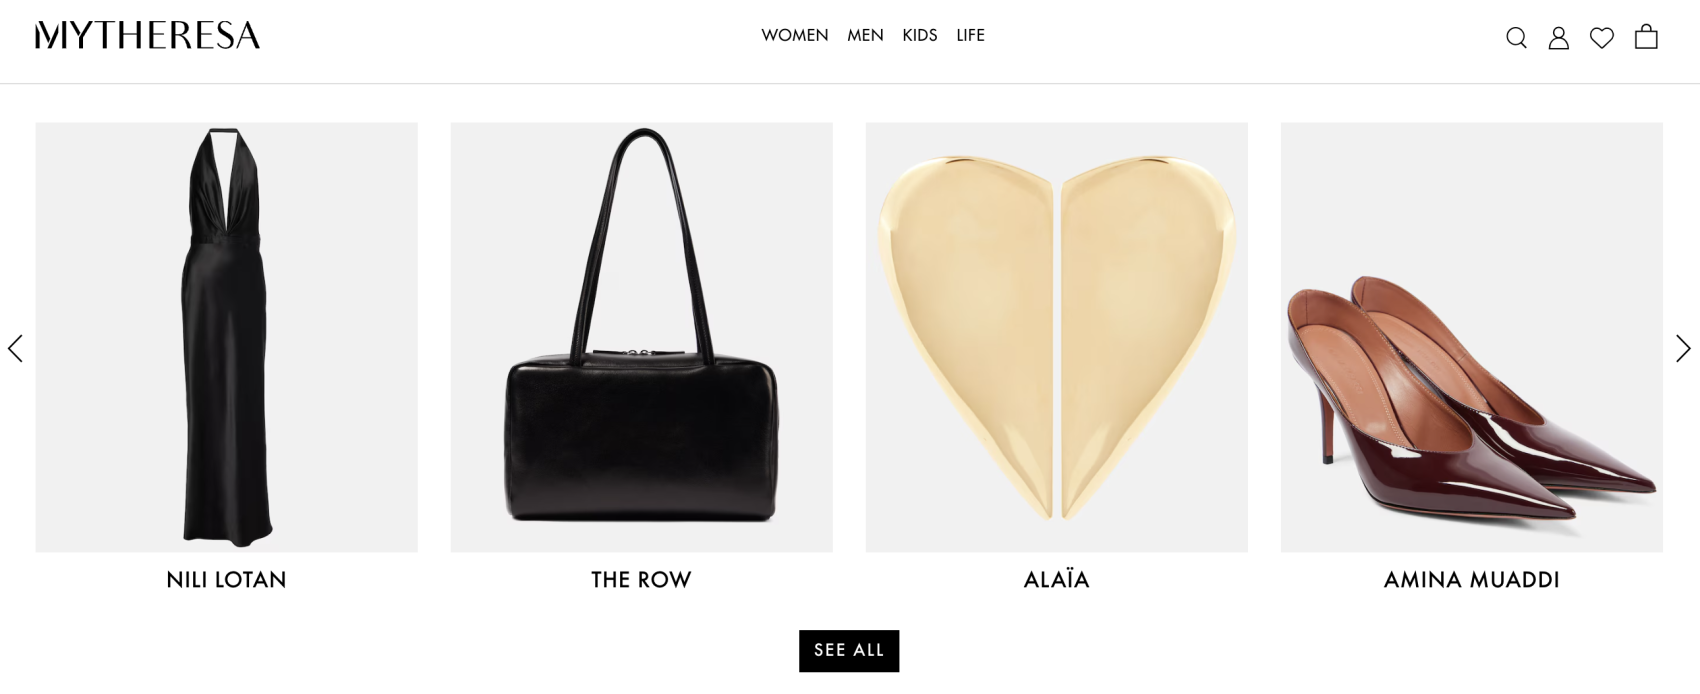Open the account profile icon

pyautogui.click(x=1558, y=38)
